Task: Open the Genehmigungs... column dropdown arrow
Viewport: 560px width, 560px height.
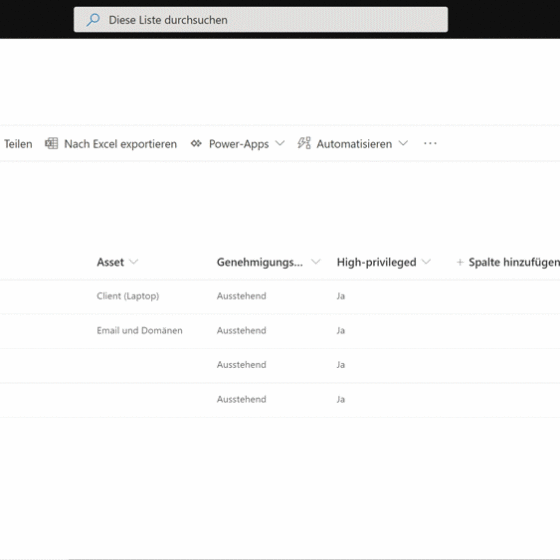Action: pyautogui.click(x=315, y=262)
